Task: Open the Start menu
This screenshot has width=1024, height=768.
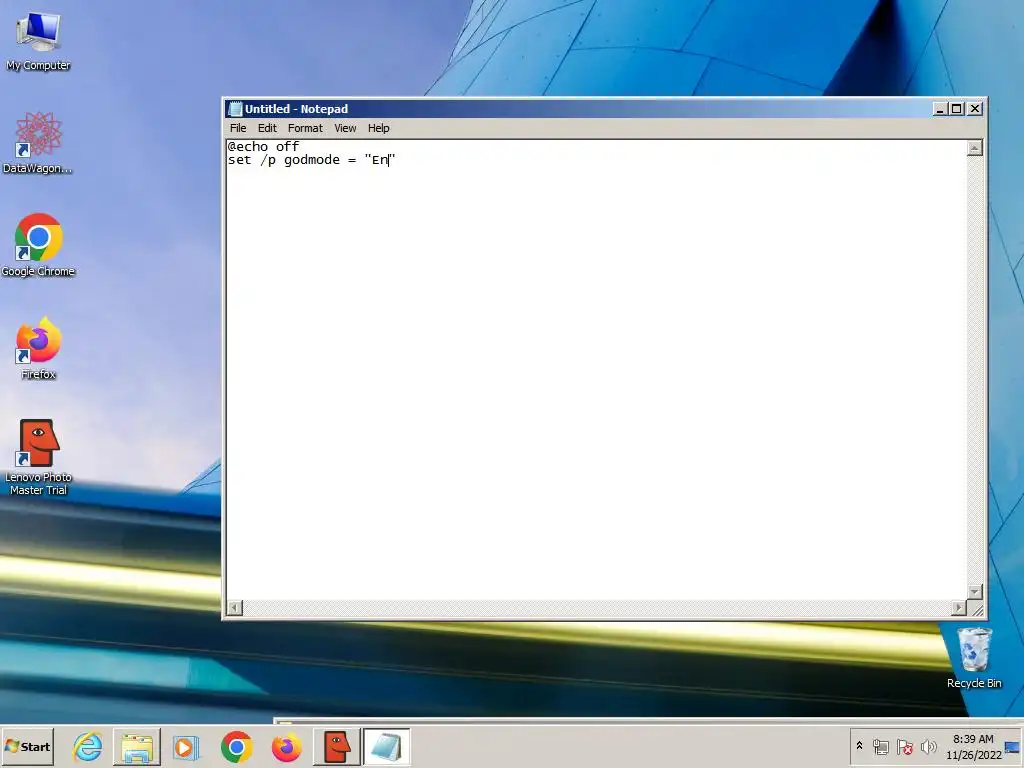Action: 27,746
